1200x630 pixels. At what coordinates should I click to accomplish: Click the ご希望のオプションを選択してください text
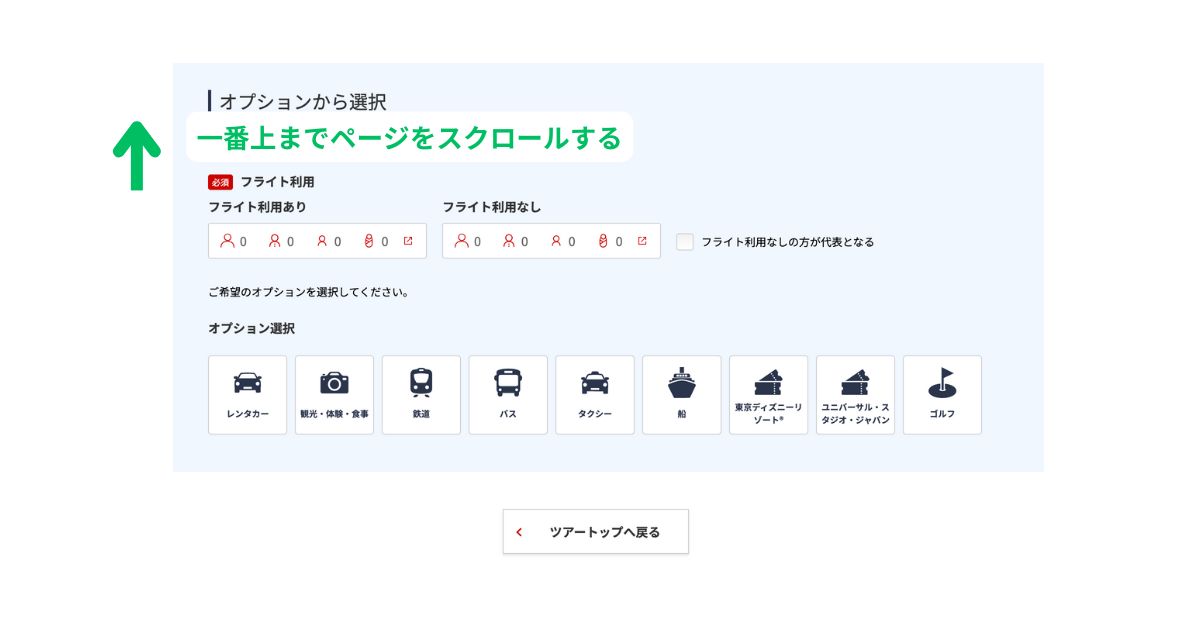pos(309,292)
